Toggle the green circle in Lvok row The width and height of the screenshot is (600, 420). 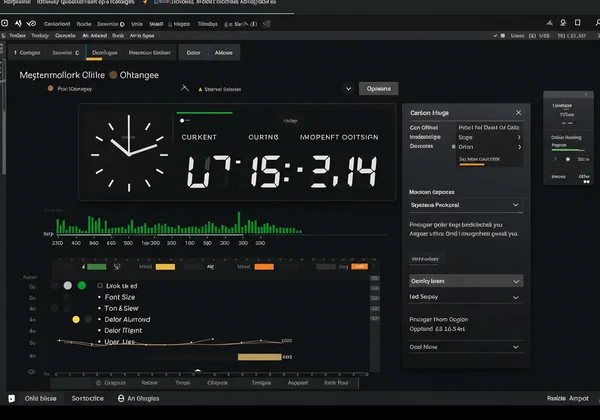point(82,285)
